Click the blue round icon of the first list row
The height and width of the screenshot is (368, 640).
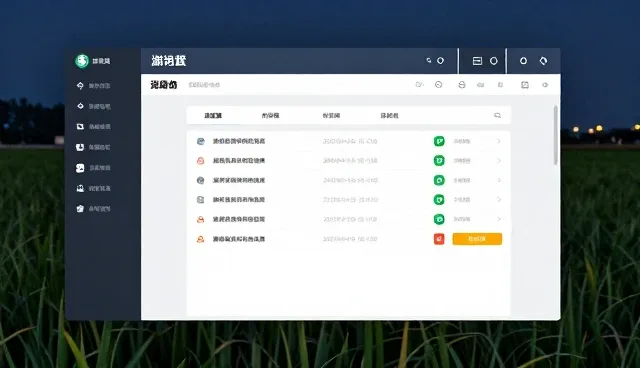[200, 141]
